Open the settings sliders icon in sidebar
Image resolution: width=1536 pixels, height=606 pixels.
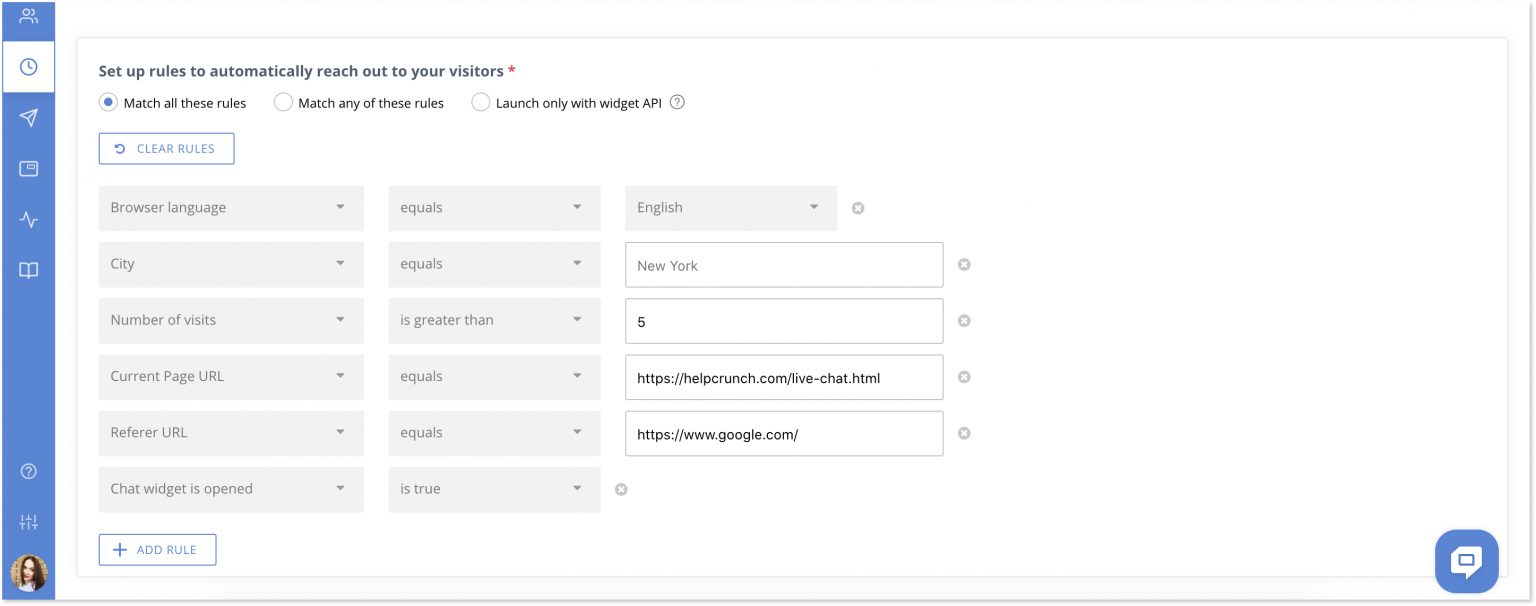tap(28, 521)
